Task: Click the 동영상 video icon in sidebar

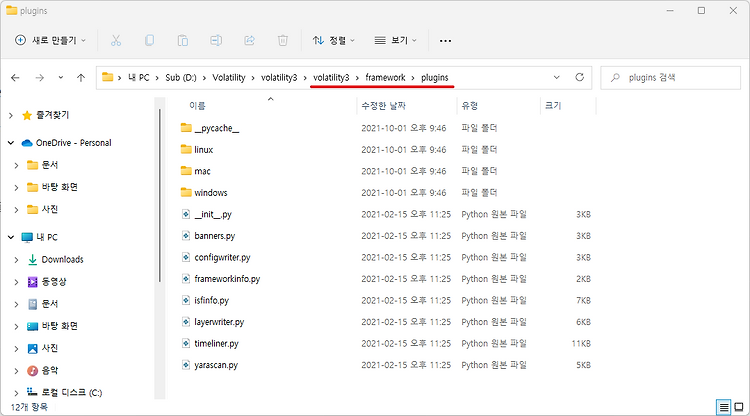Action: 33,282
